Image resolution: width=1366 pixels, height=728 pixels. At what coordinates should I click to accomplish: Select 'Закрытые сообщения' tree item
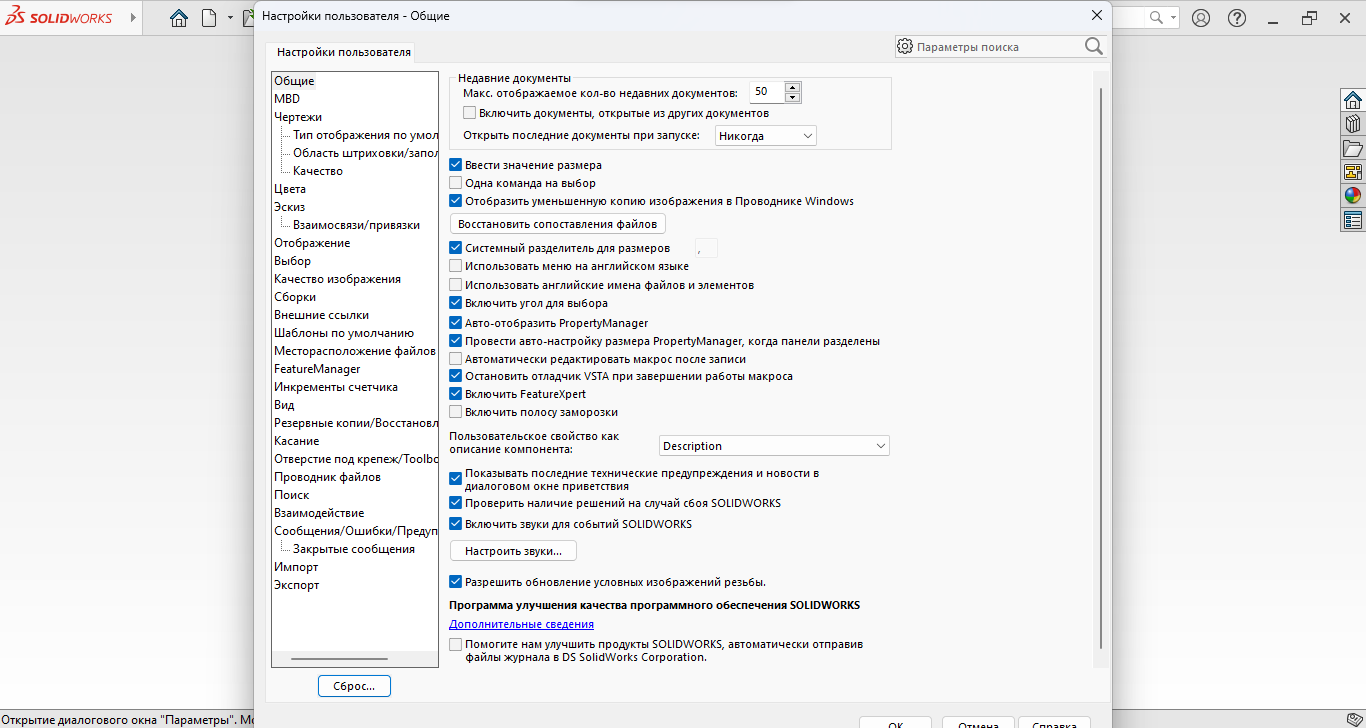point(354,549)
